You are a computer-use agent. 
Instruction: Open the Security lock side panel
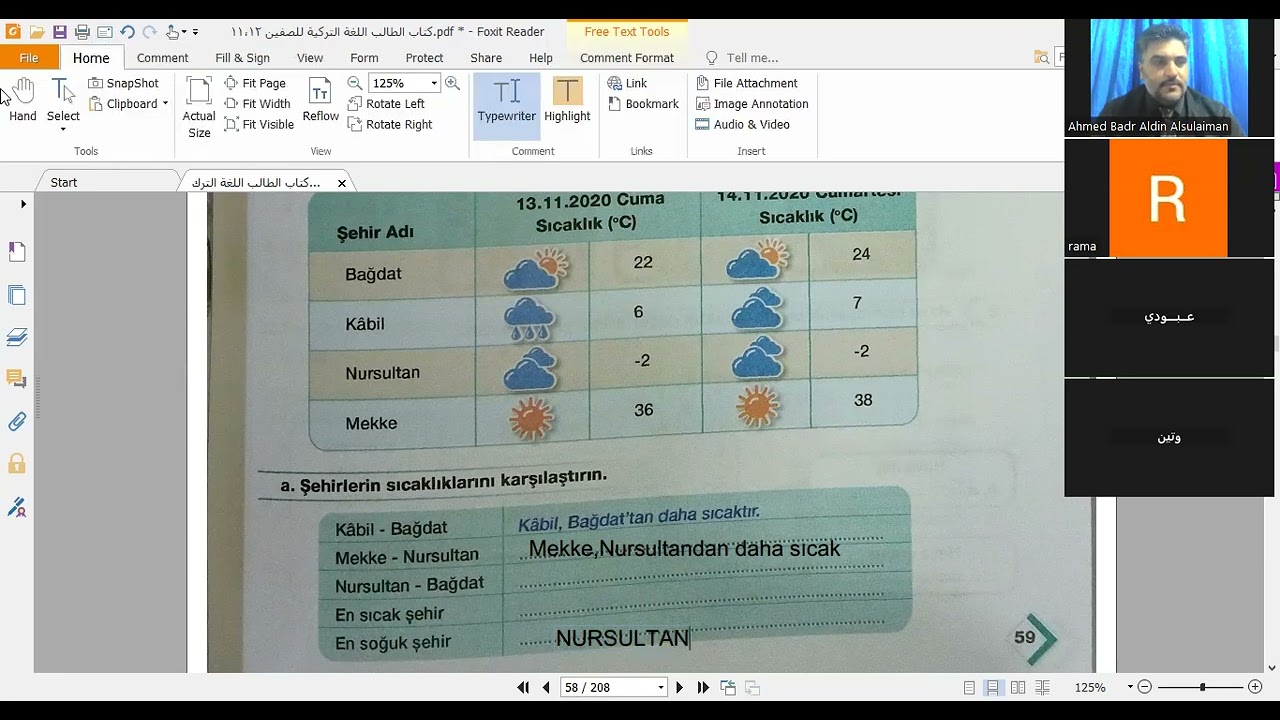tap(17, 464)
